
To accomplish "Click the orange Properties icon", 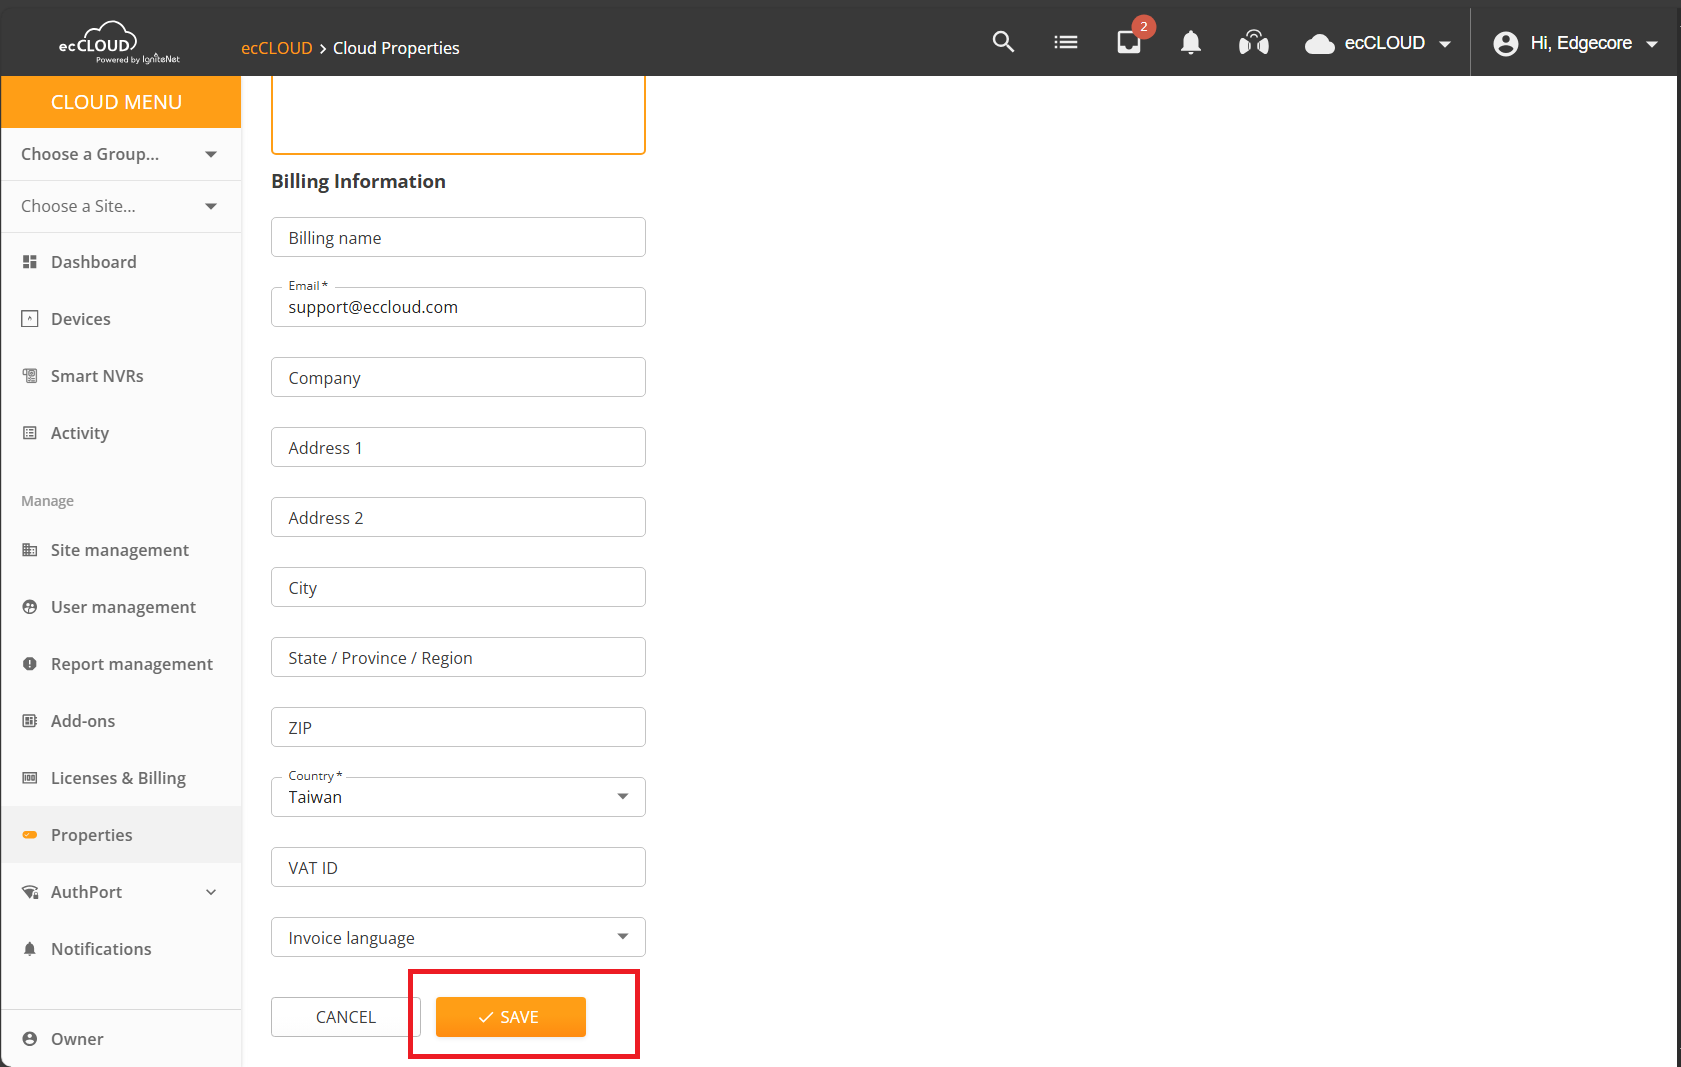I will click(30, 835).
